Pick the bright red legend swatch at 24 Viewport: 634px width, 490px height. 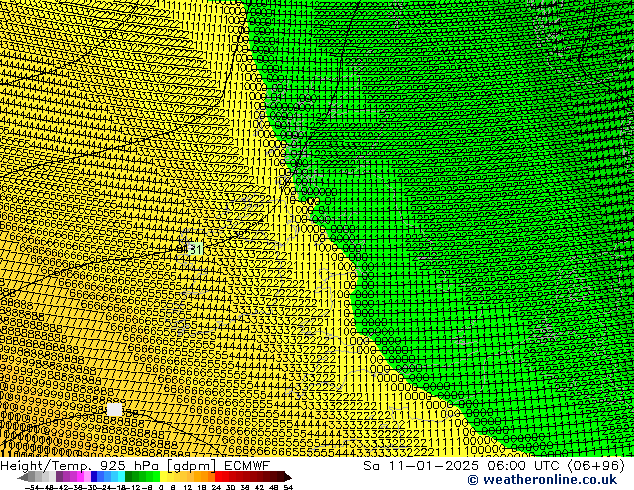218,477
